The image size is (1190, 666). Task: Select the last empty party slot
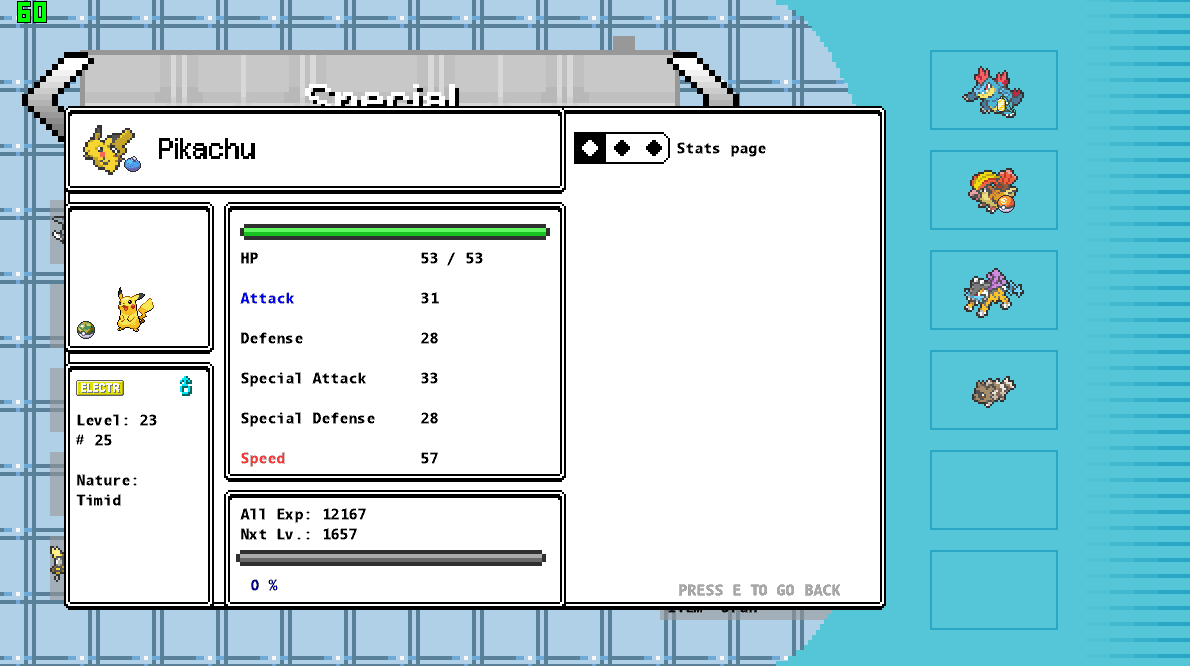point(993,590)
